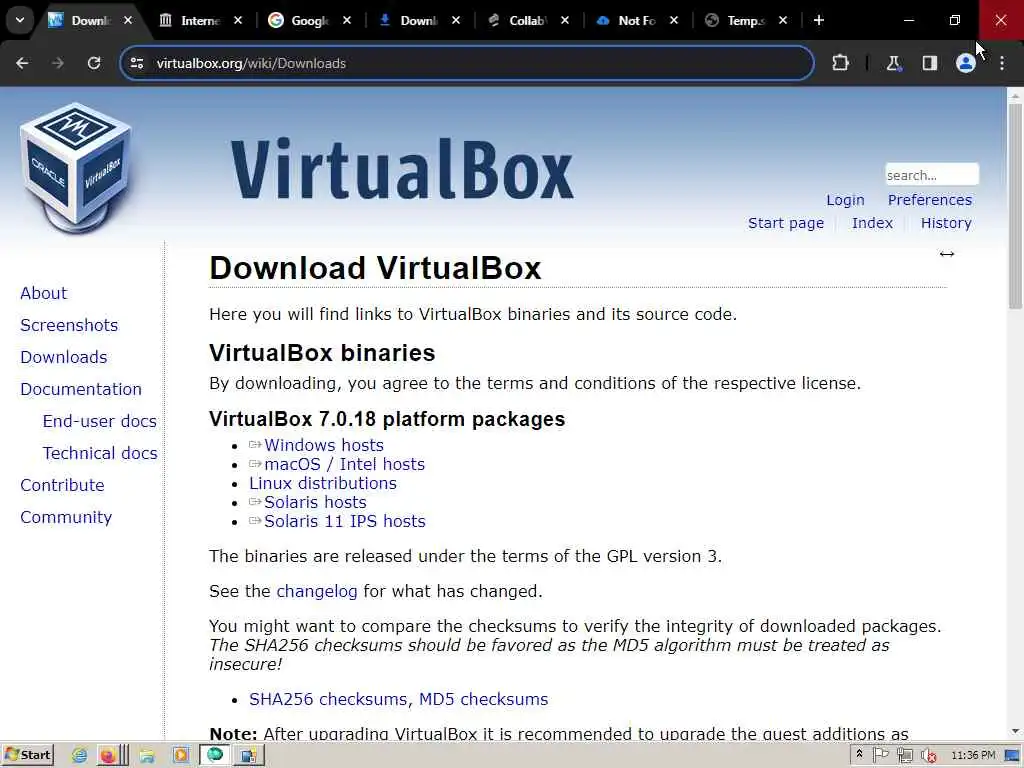
Task: Click the page vertical scrollbar thumb
Action: coord(1015,206)
